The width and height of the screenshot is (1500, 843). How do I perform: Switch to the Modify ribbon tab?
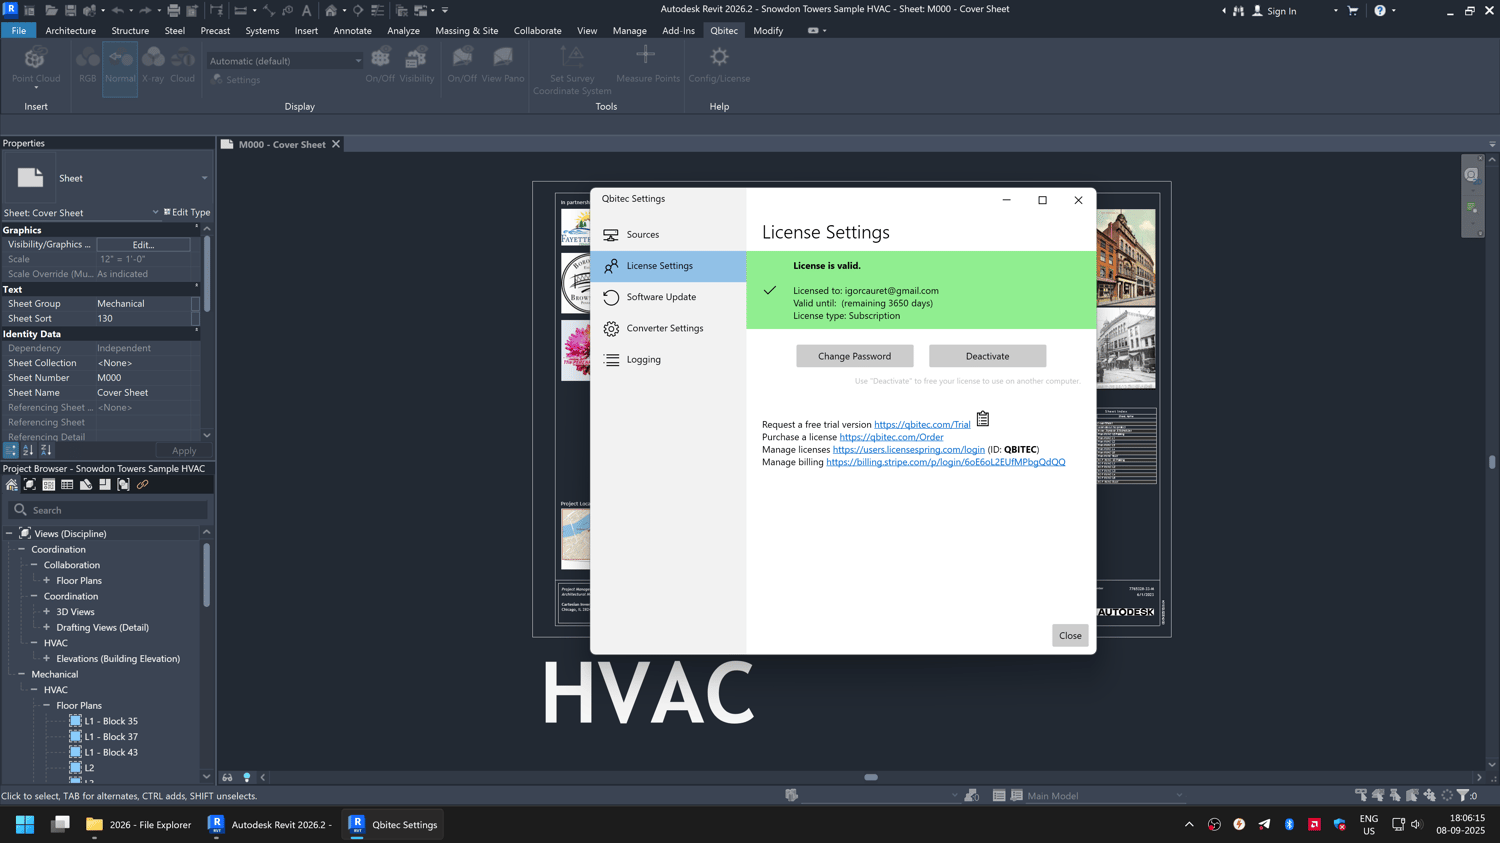(x=768, y=31)
